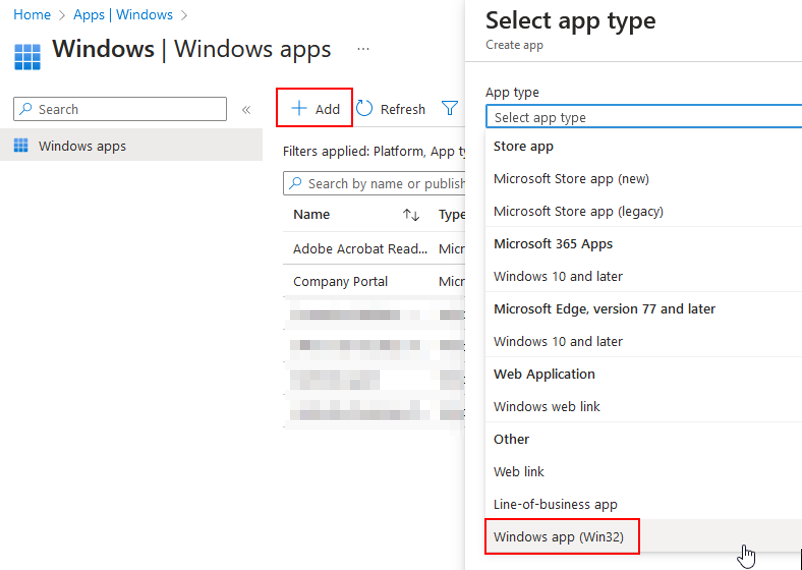802x570 pixels.
Task: Click the Refresh circular arrow icon
Action: tap(365, 109)
